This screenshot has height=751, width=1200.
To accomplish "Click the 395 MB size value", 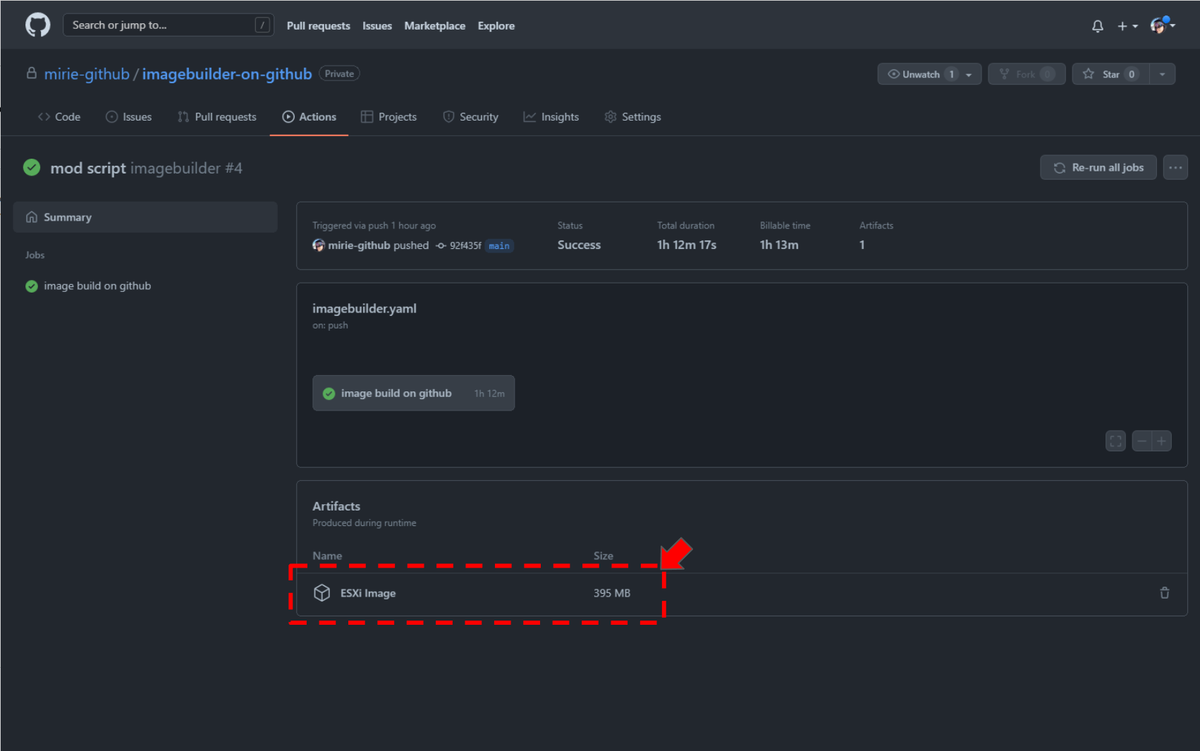I will (612, 593).
